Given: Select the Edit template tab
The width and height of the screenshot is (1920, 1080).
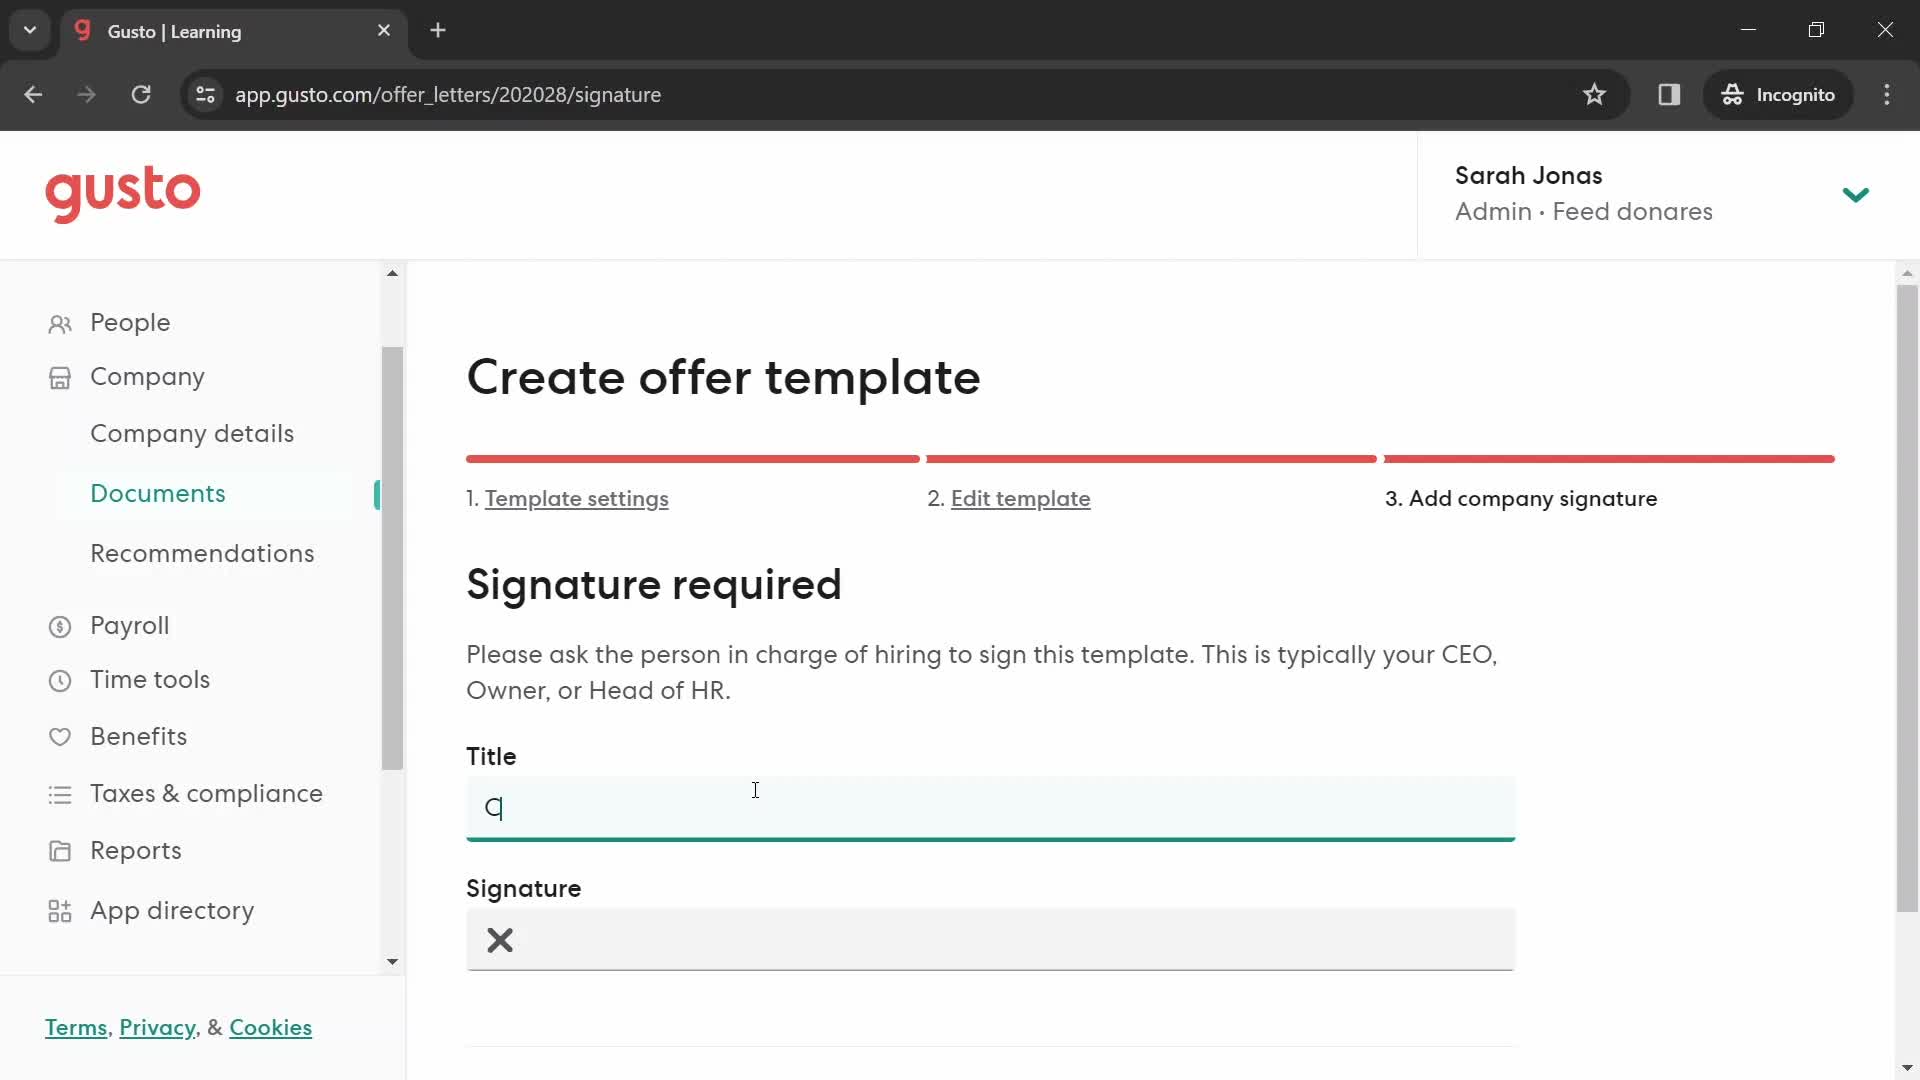Looking at the screenshot, I should (x=1019, y=498).
